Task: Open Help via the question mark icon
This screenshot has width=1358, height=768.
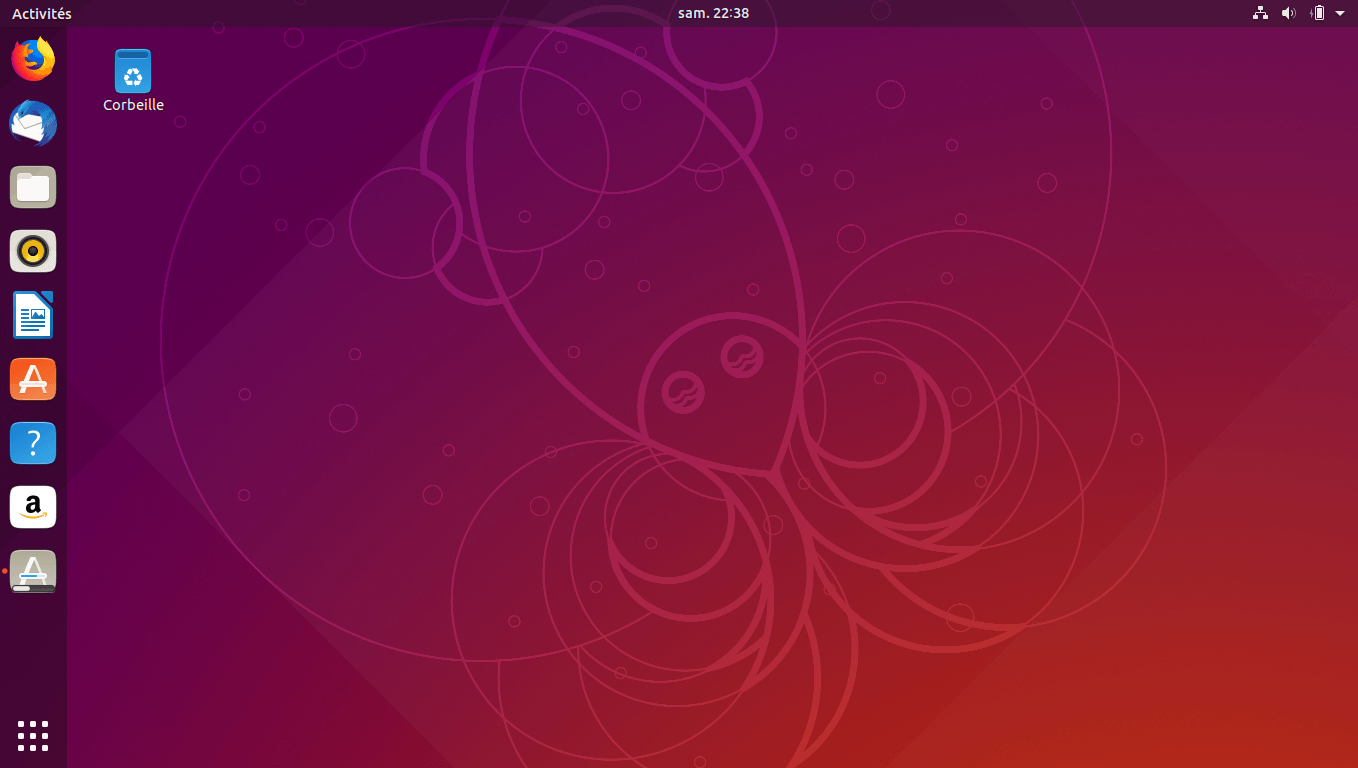Action: [x=33, y=443]
